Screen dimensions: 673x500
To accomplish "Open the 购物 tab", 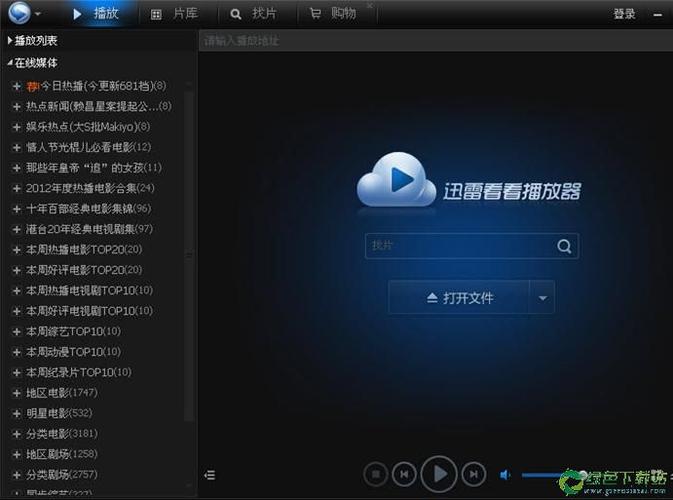I will (333, 14).
